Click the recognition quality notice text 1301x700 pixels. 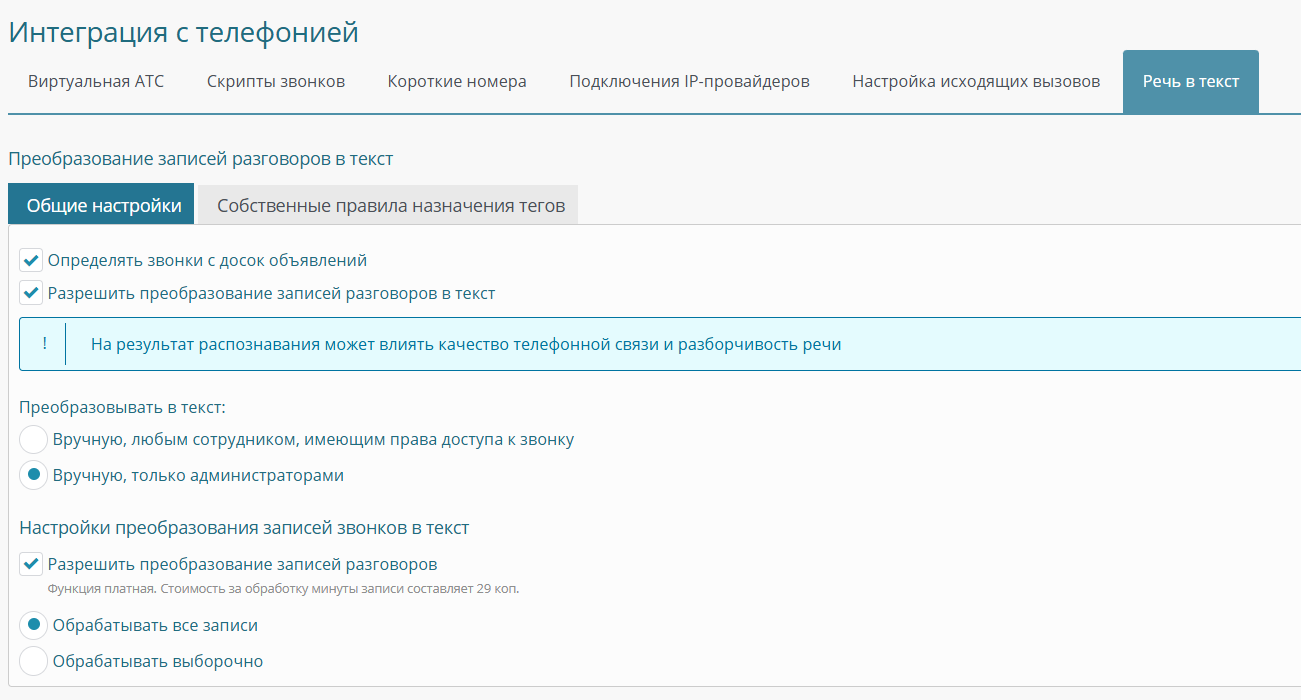tap(465, 345)
